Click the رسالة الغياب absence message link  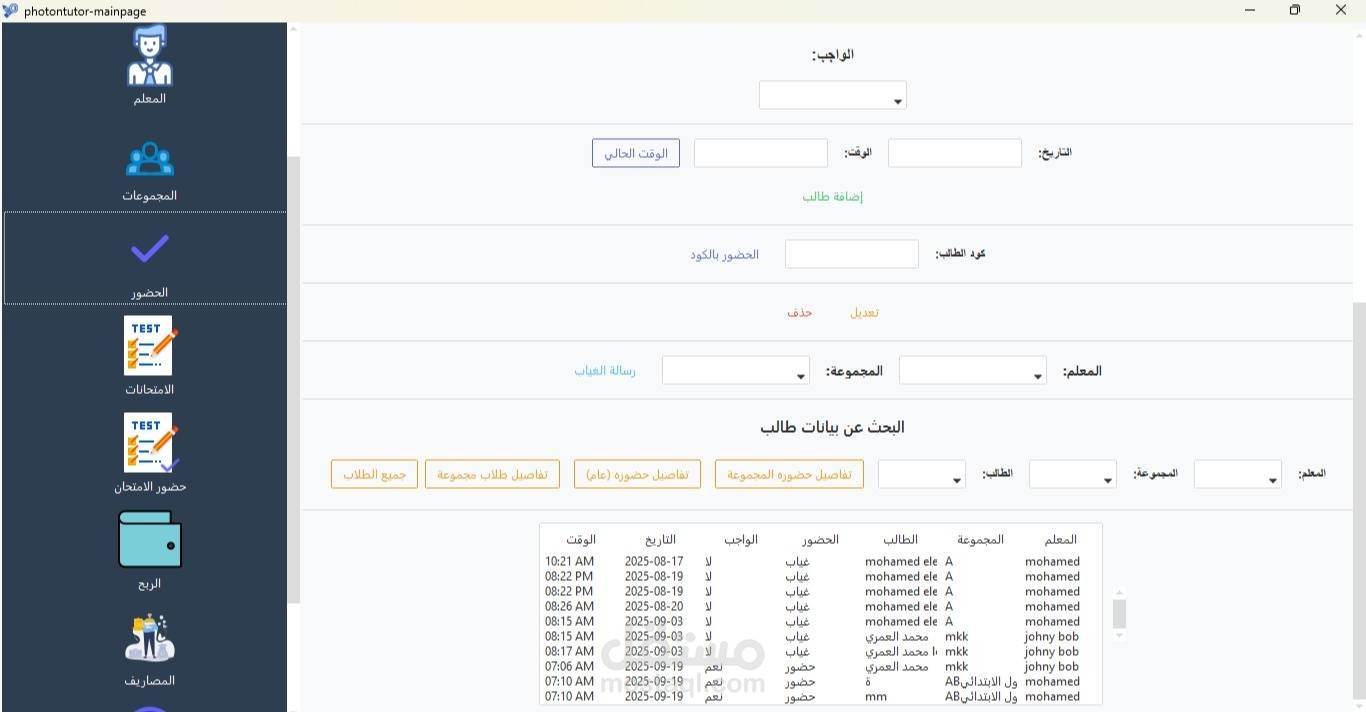(x=604, y=371)
